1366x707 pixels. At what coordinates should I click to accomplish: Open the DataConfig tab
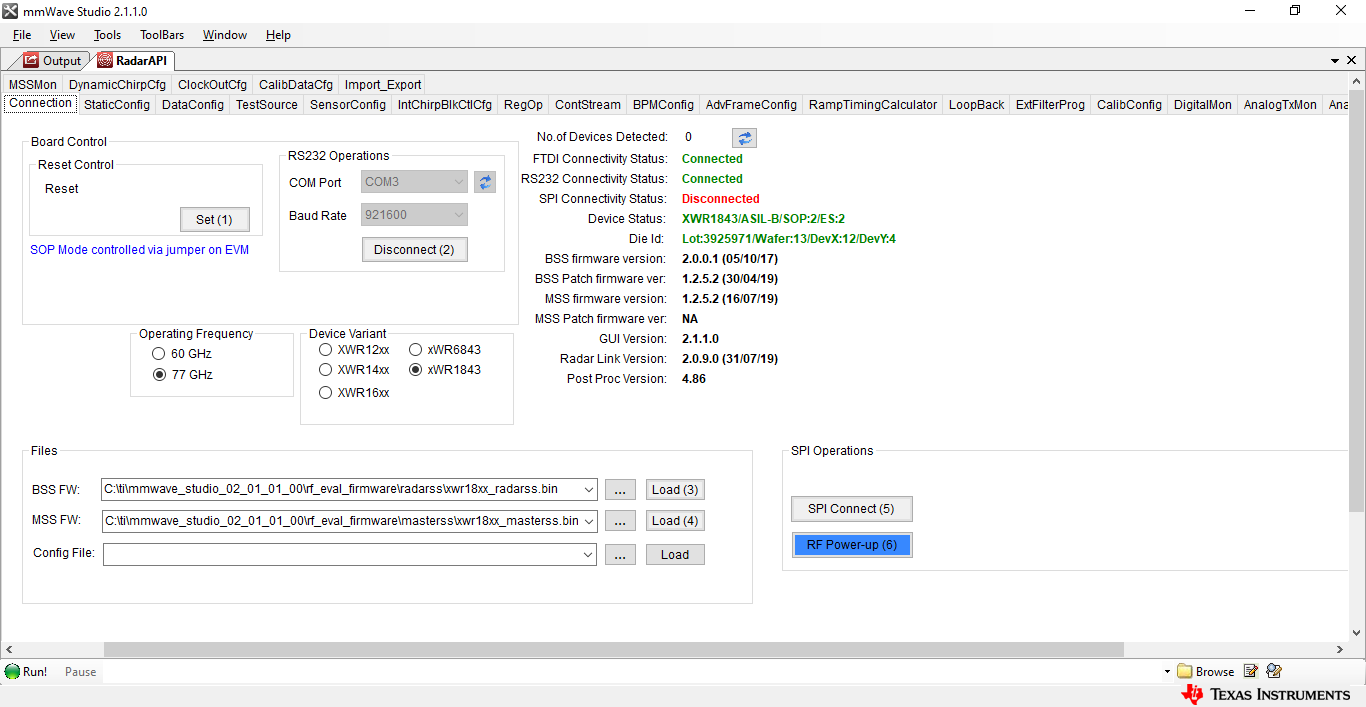point(193,104)
